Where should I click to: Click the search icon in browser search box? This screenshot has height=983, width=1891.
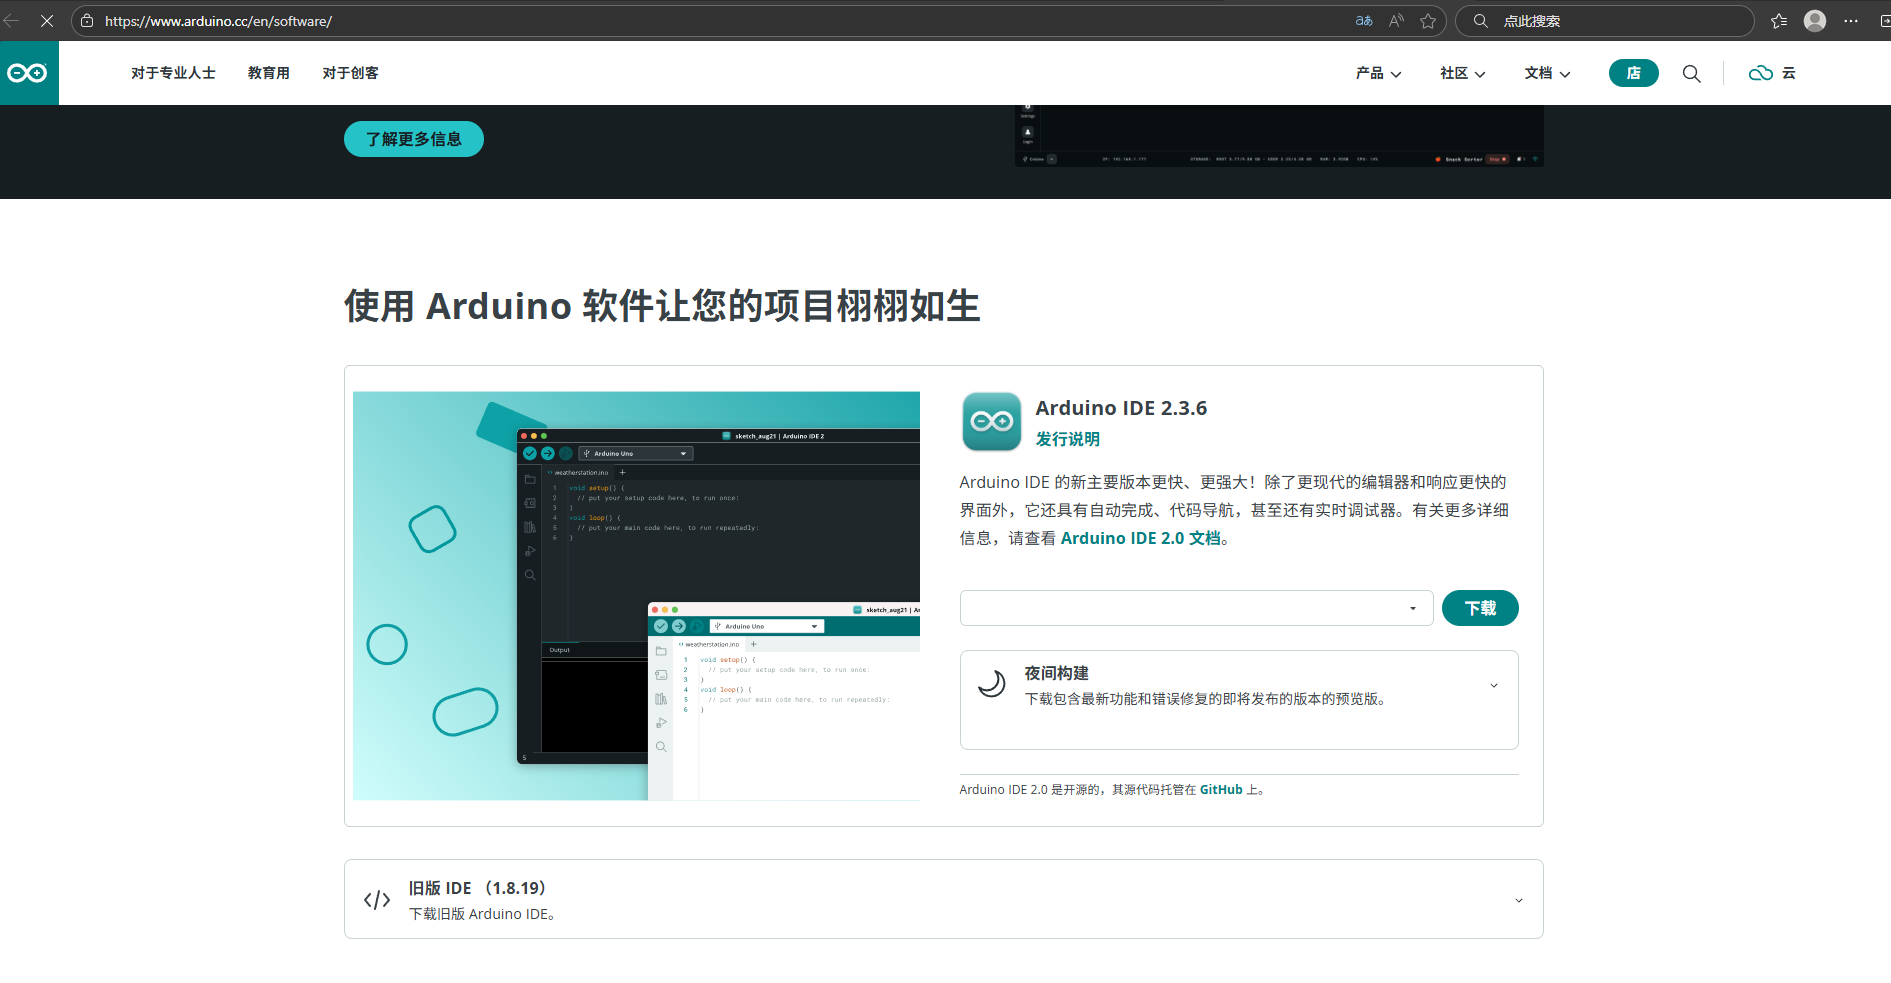[1481, 21]
